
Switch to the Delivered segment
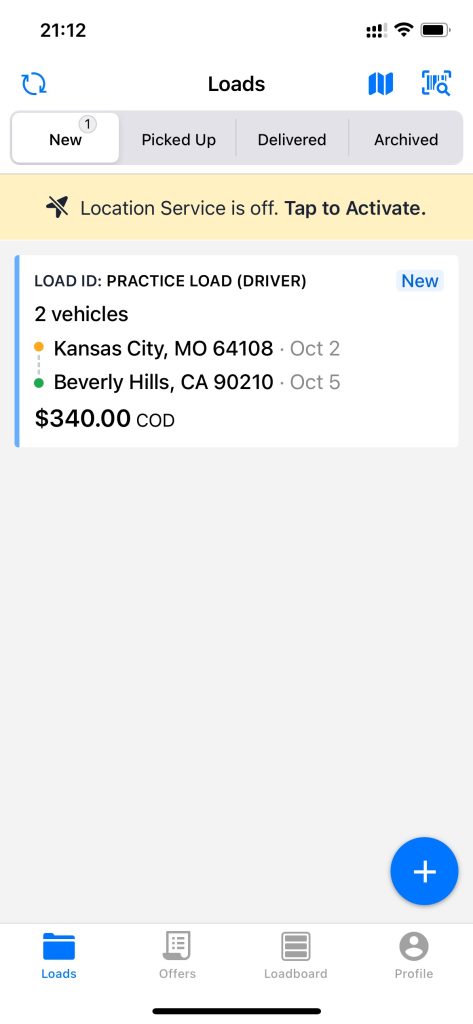(292, 140)
